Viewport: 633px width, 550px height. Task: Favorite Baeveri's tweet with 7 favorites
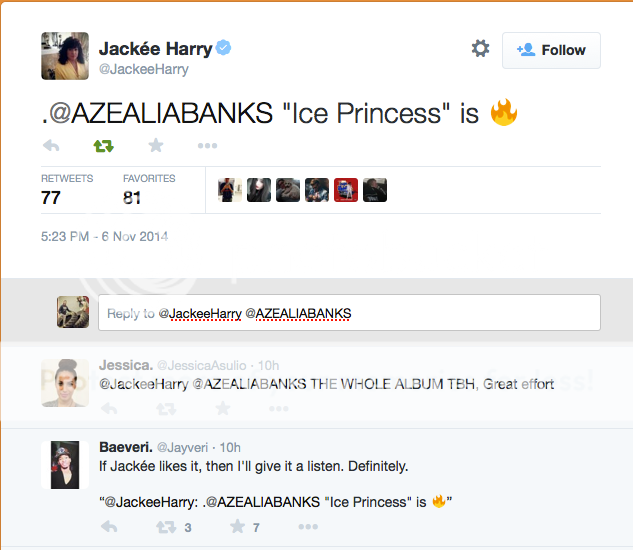[238, 527]
